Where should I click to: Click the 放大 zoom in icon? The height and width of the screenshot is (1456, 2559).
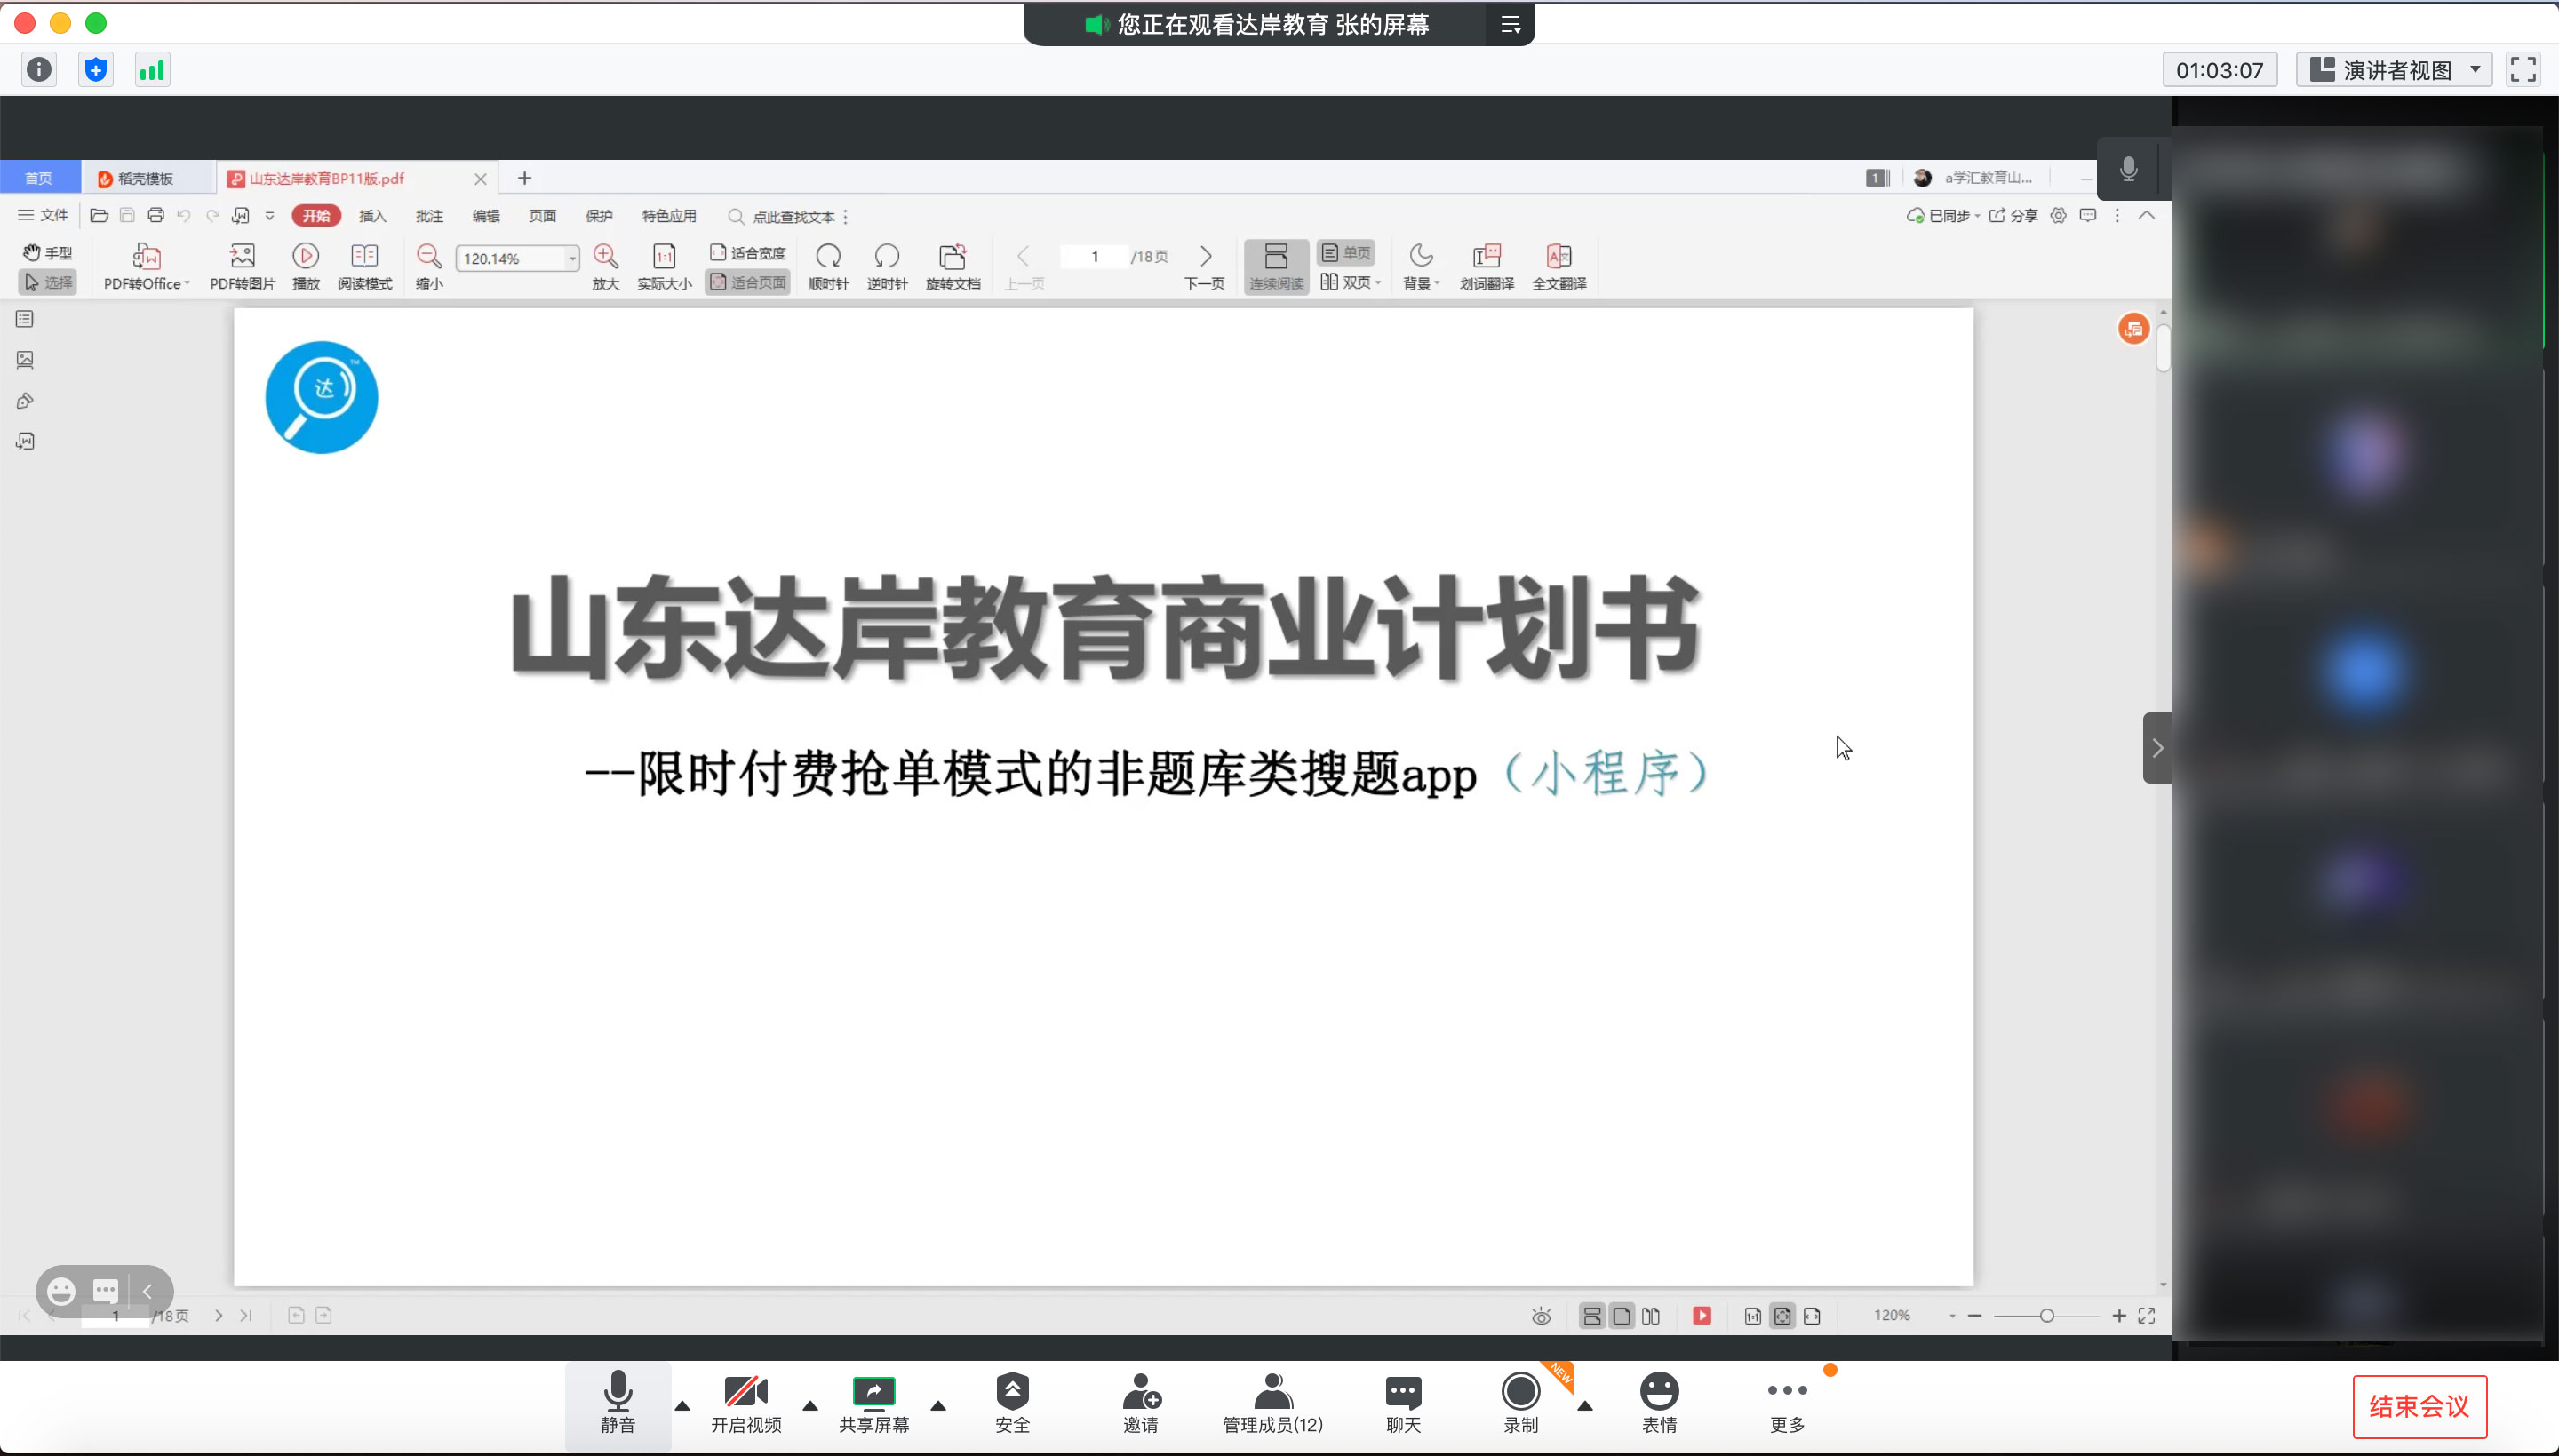605,257
